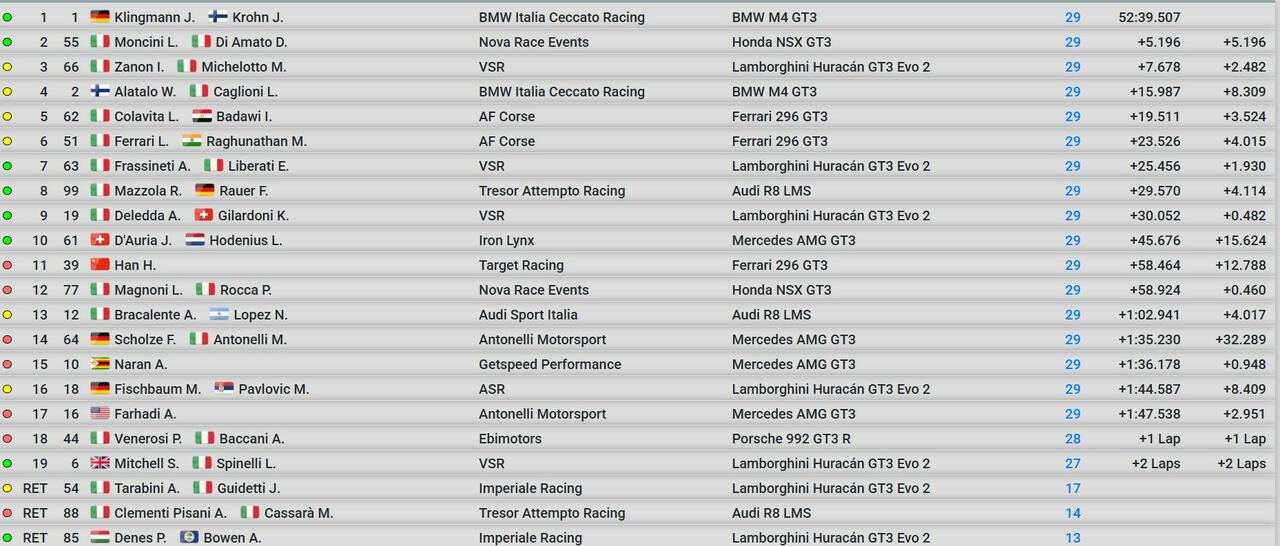Screen dimensions: 1280x546
Task: Click the Dutch flag next to Hodenius L.
Action: point(195,240)
